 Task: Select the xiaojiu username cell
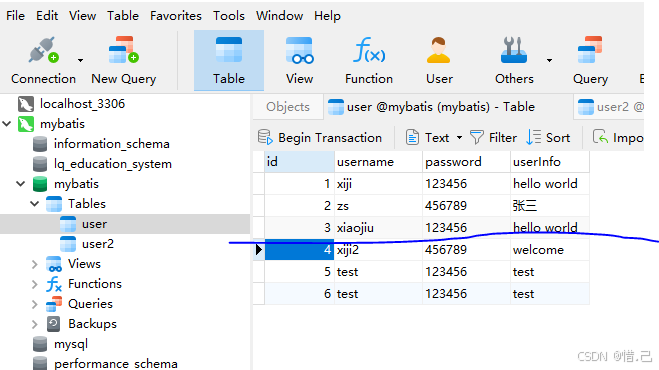[x=378, y=227]
